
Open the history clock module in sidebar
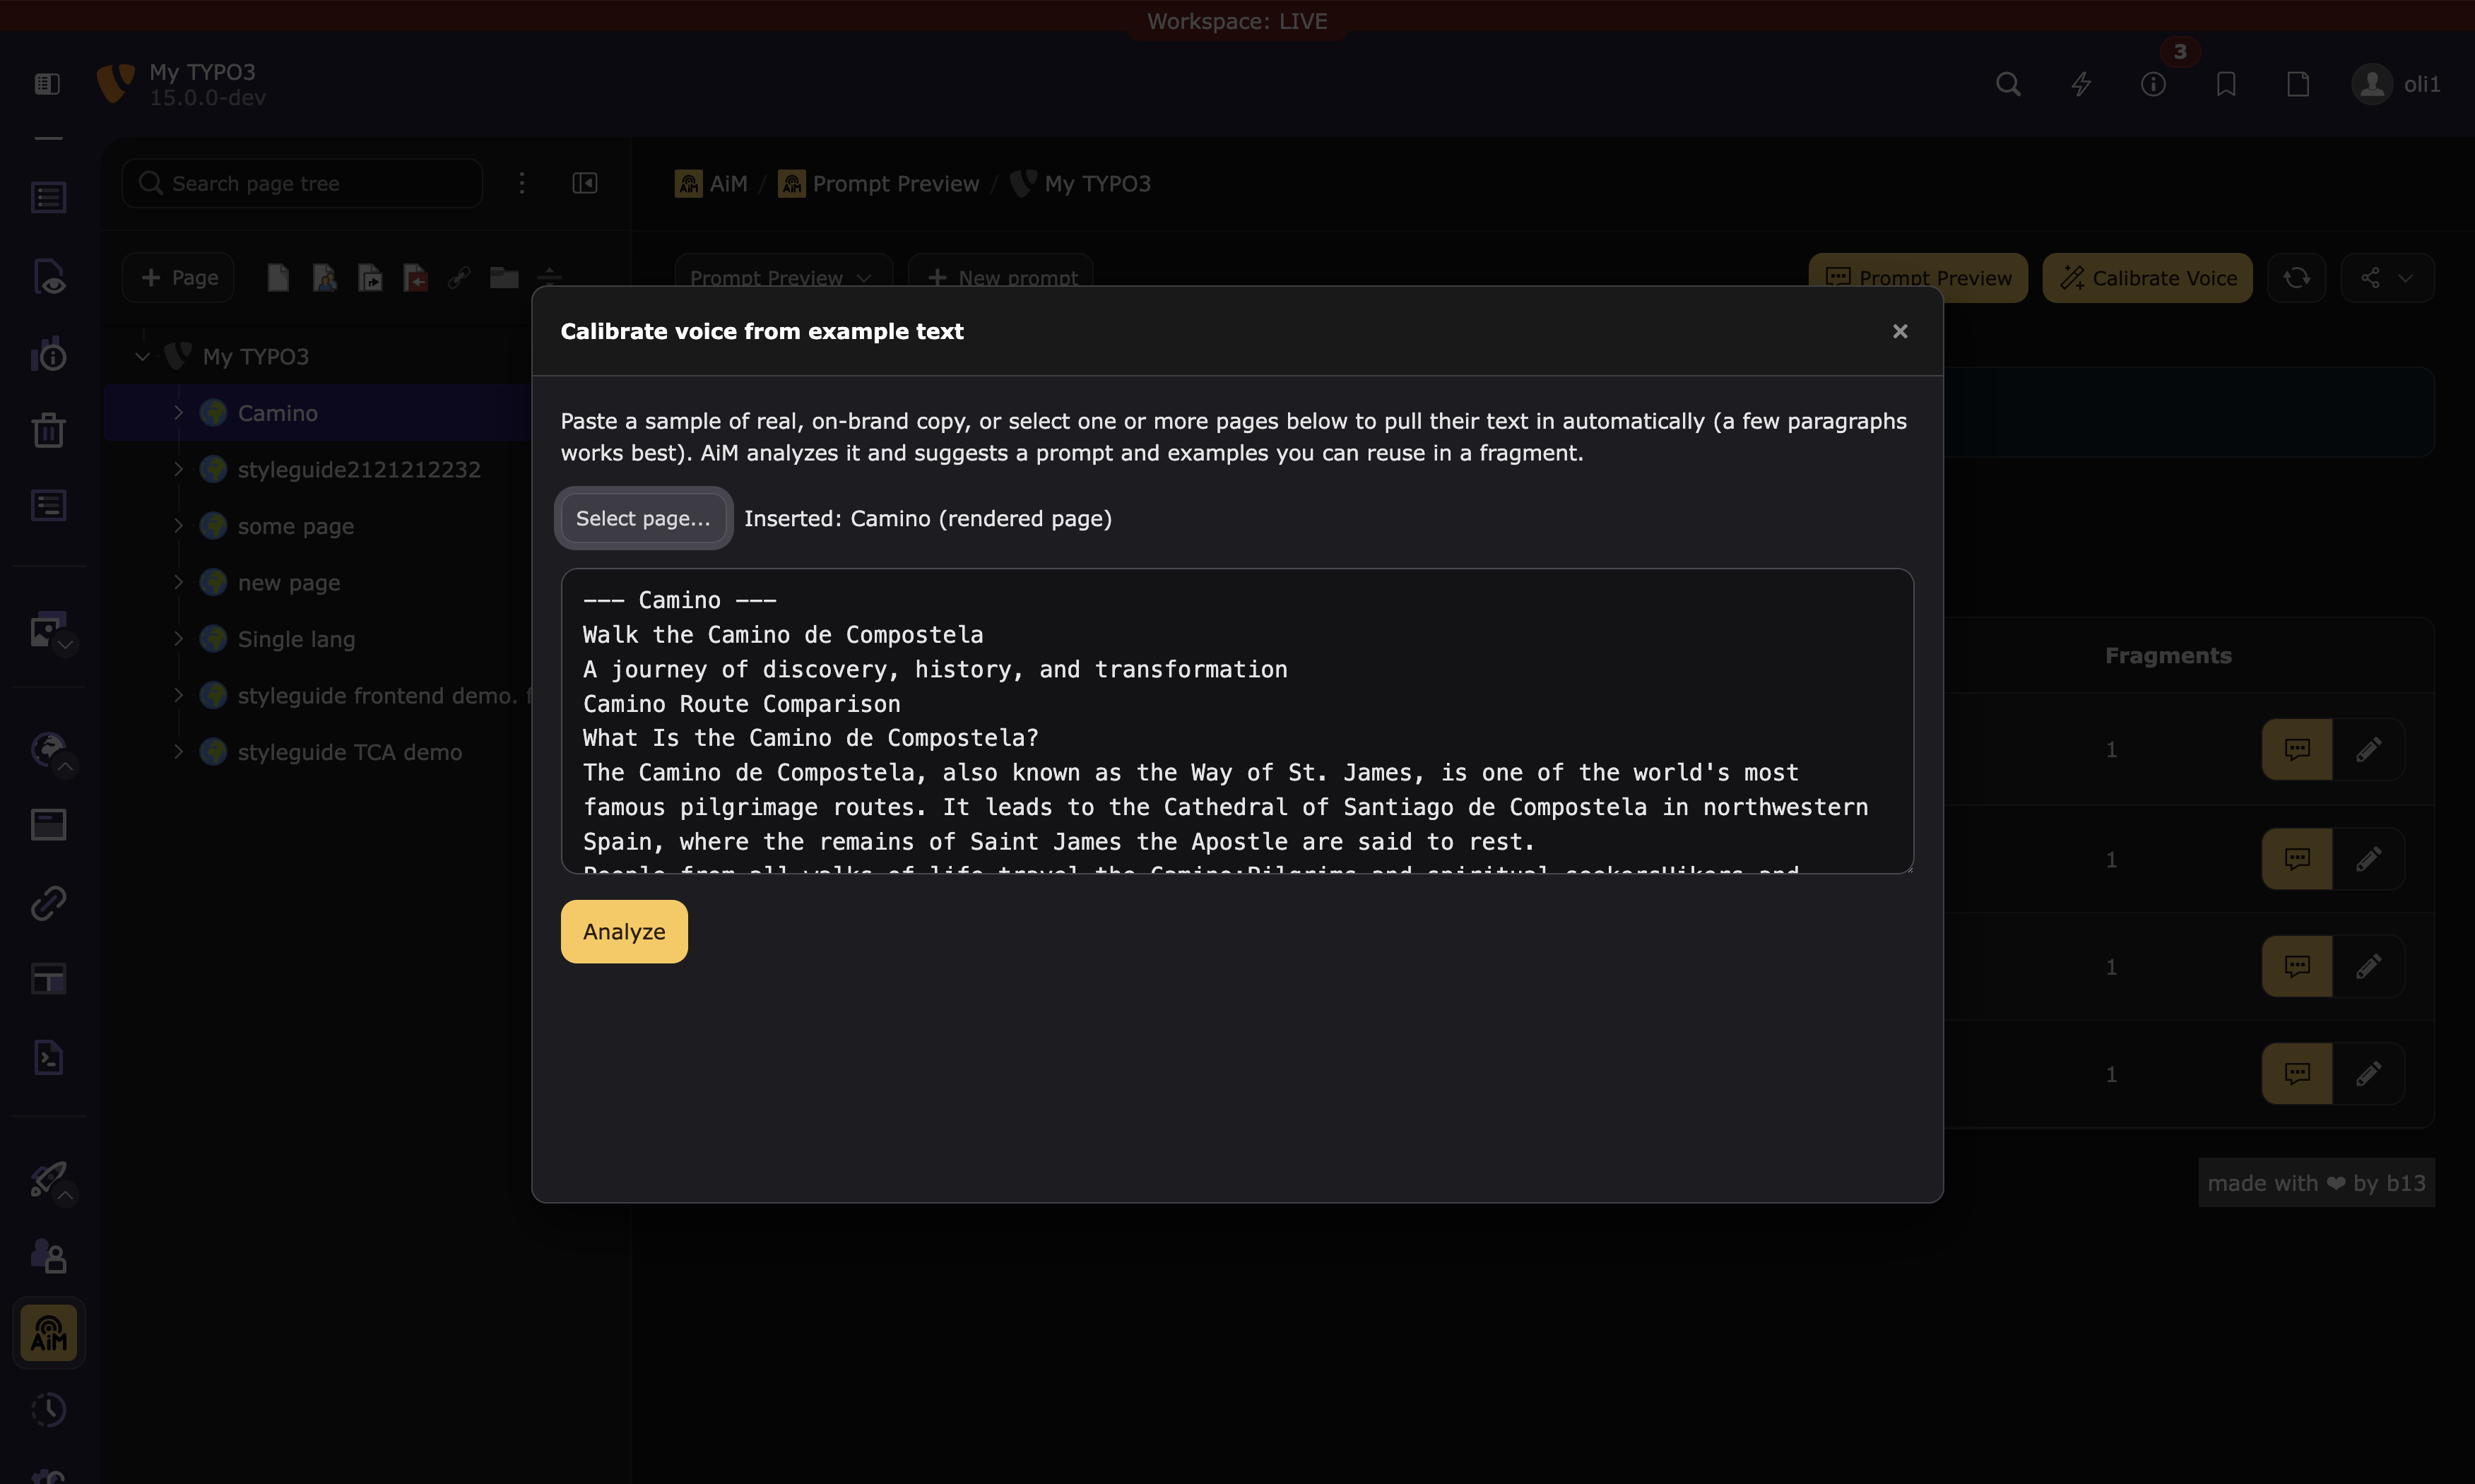[48, 1410]
